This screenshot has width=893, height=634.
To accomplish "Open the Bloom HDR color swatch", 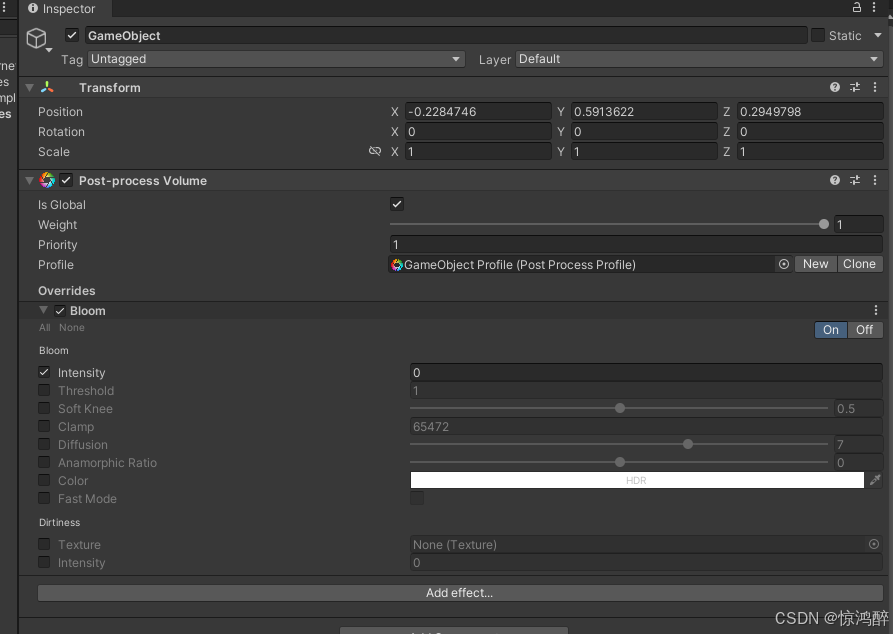I will click(x=637, y=480).
